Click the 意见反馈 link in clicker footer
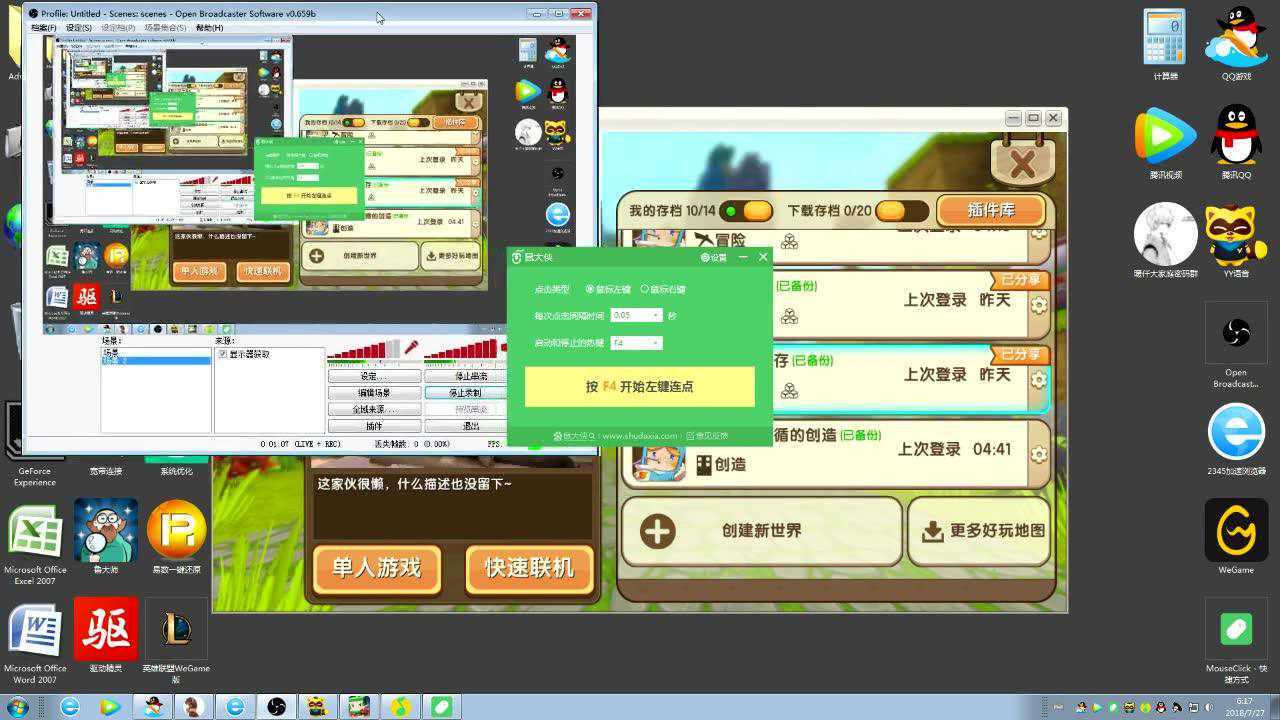Image resolution: width=1280 pixels, height=720 pixels. coord(709,436)
